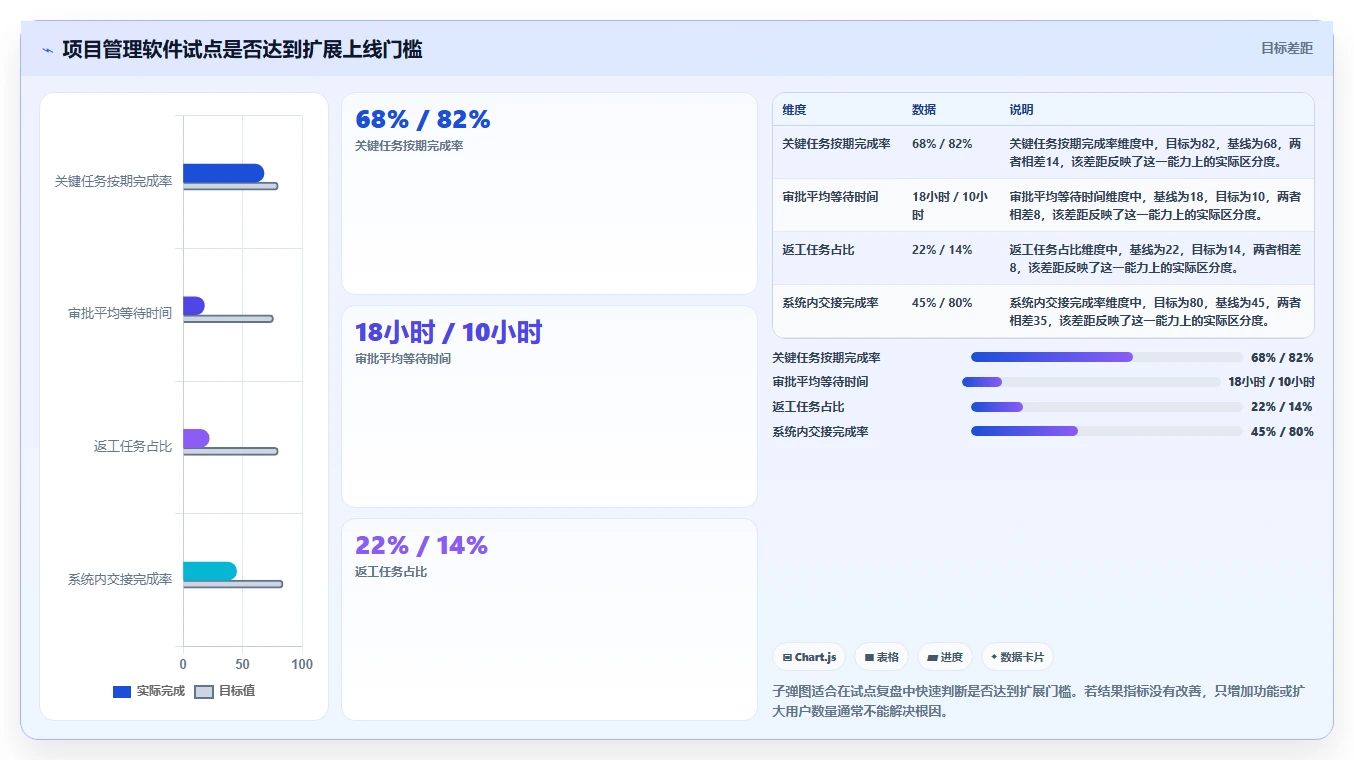
Task: Click the grey 目标值 bar for 关键任务按期完成率
Action: [x=230, y=186]
